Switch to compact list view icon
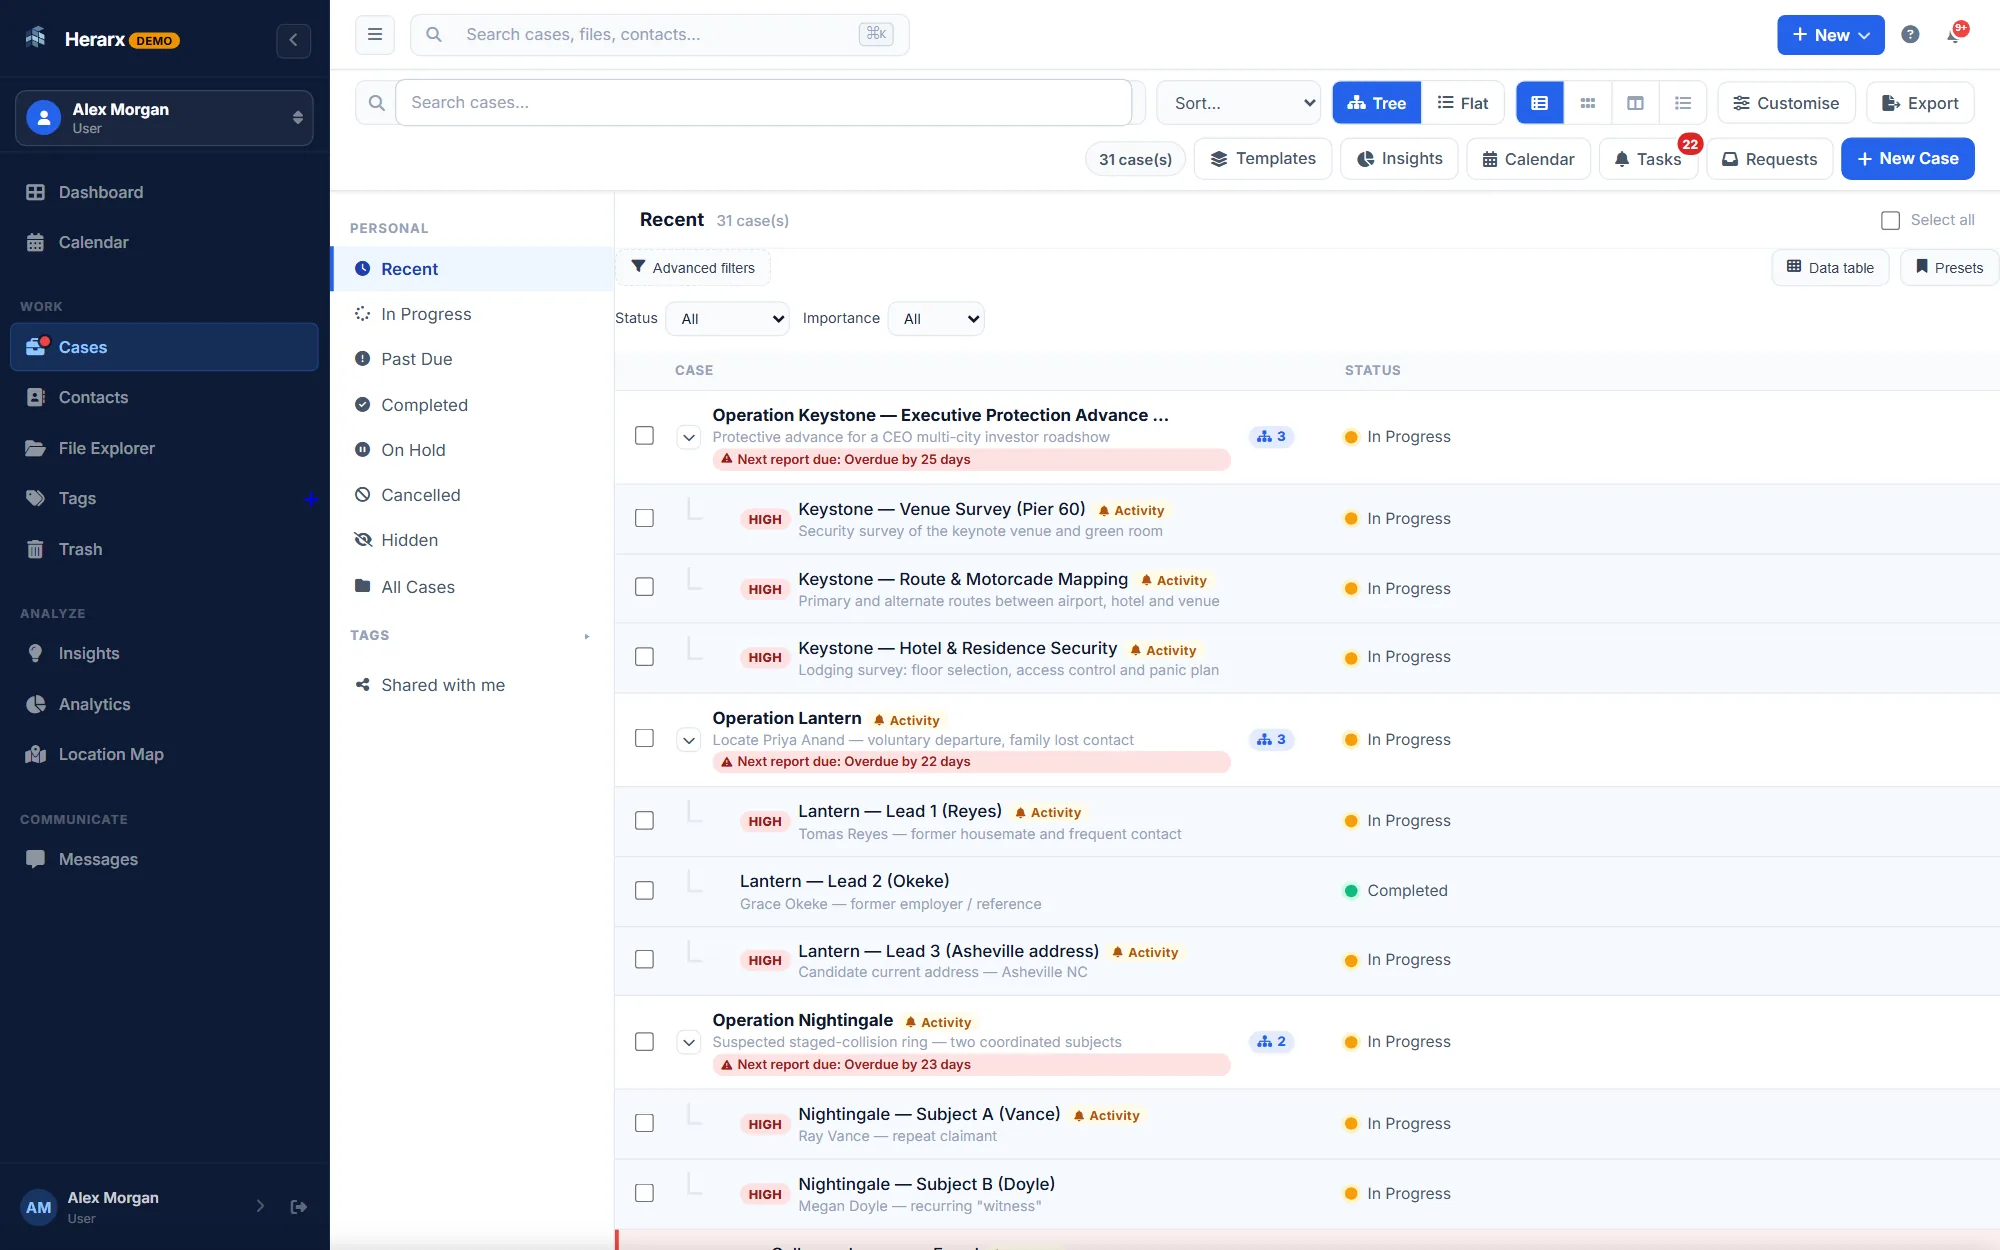This screenshot has height=1250, width=2000. point(1683,103)
